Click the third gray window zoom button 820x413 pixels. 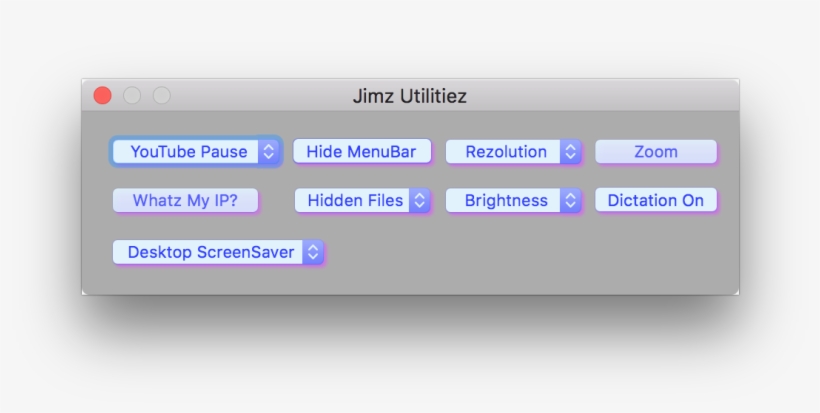point(161,96)
